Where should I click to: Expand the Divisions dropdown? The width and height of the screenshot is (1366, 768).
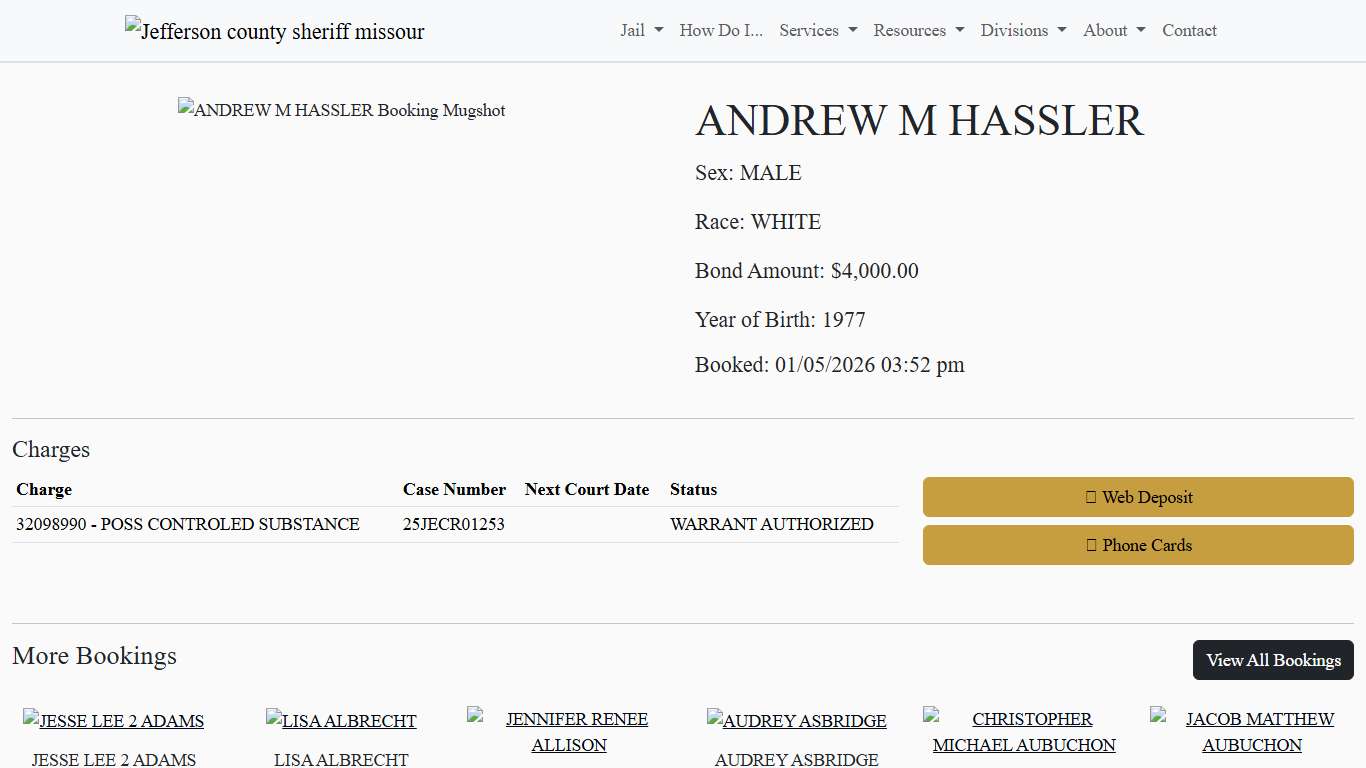tap(1022, 30)
